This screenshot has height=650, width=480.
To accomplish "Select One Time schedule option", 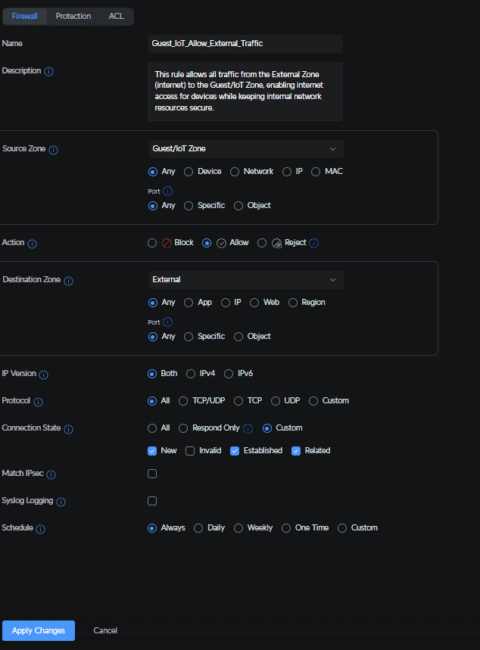I will pyautogui.click(x=286, y=528).
